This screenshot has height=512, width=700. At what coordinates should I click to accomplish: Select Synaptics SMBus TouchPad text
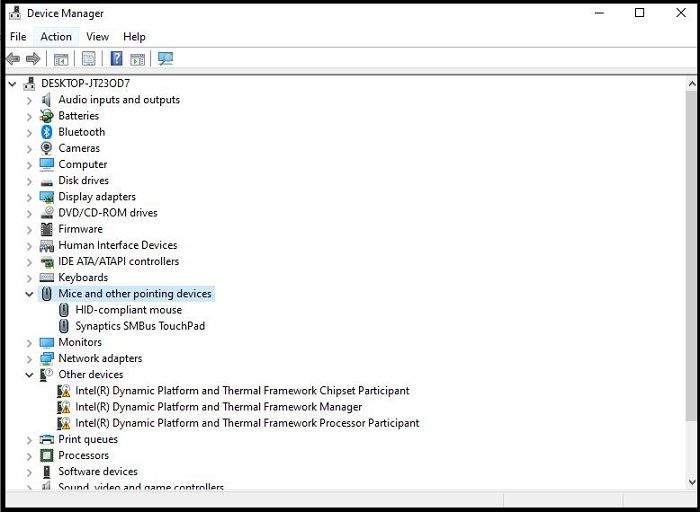(140, 326)
